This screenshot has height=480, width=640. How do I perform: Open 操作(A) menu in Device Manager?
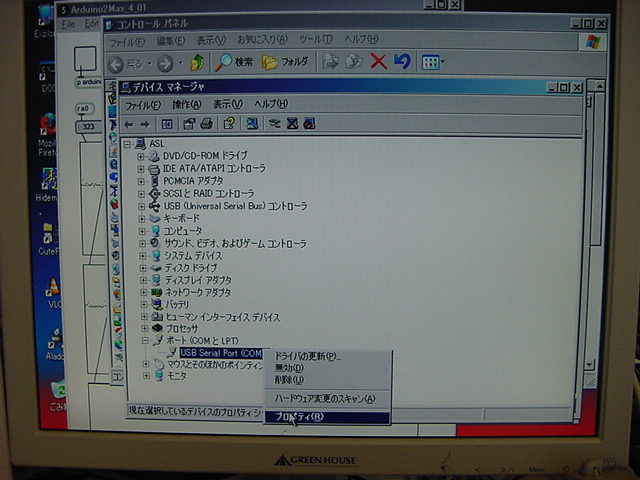pos(187,104)
